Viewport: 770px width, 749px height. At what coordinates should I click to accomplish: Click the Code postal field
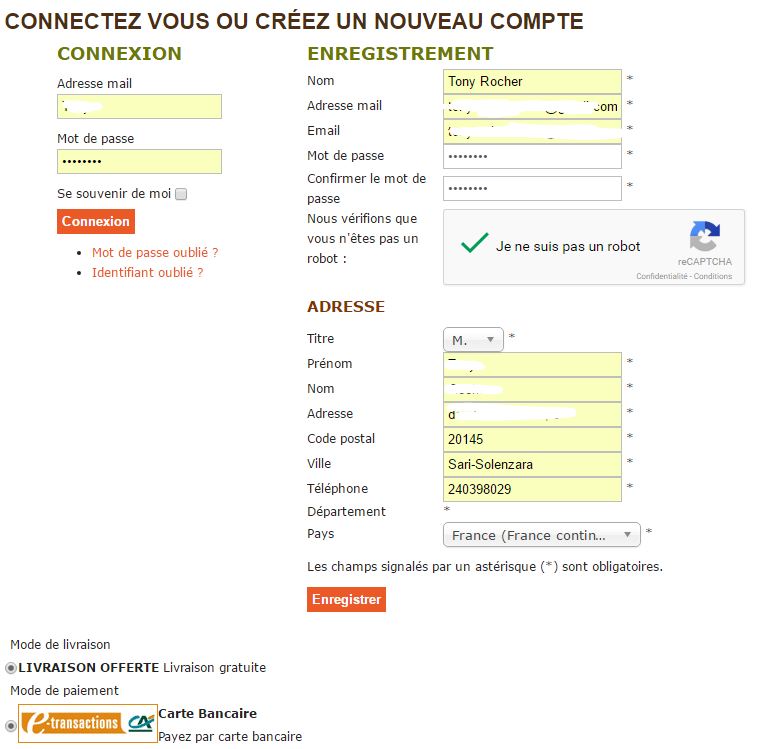[532, 439]
